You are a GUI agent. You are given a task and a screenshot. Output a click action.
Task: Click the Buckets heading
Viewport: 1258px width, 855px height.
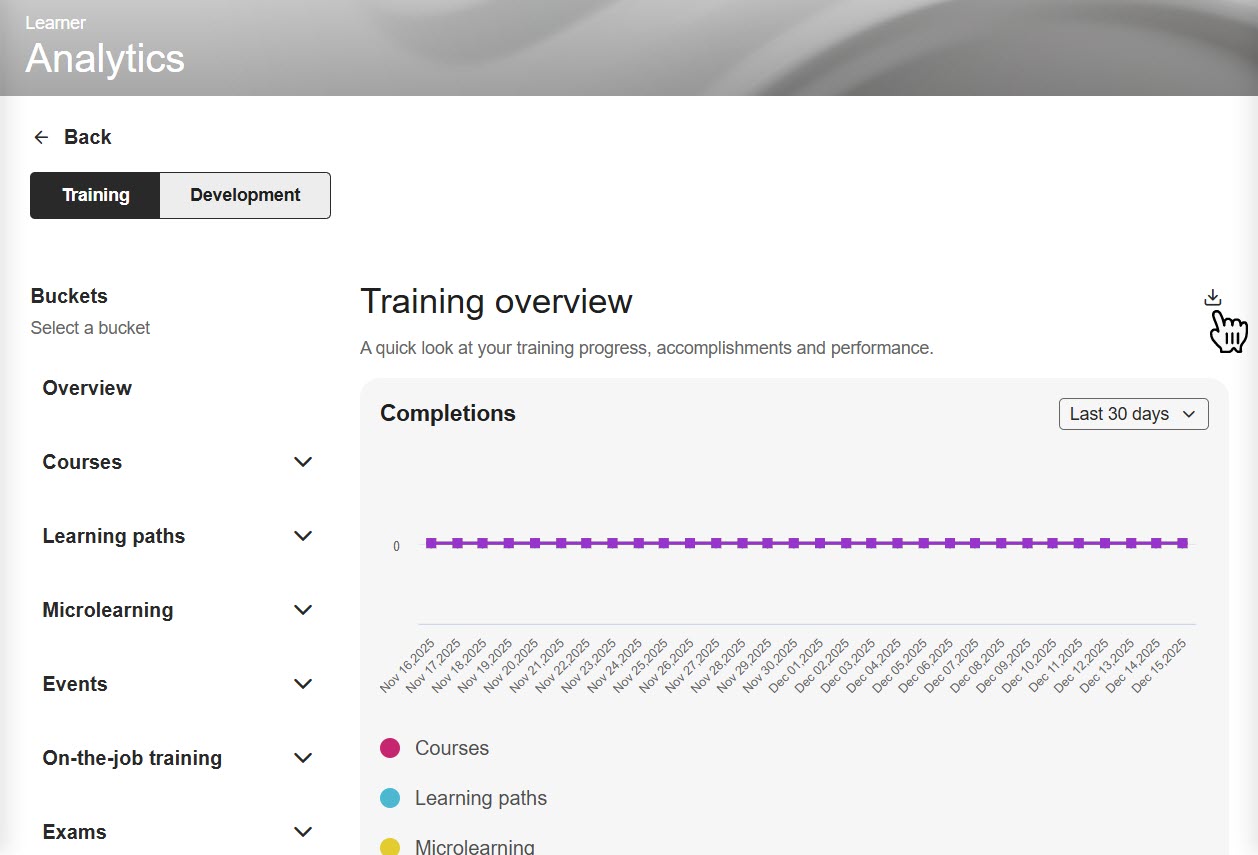pyautogui.click(x=69, y=296)
